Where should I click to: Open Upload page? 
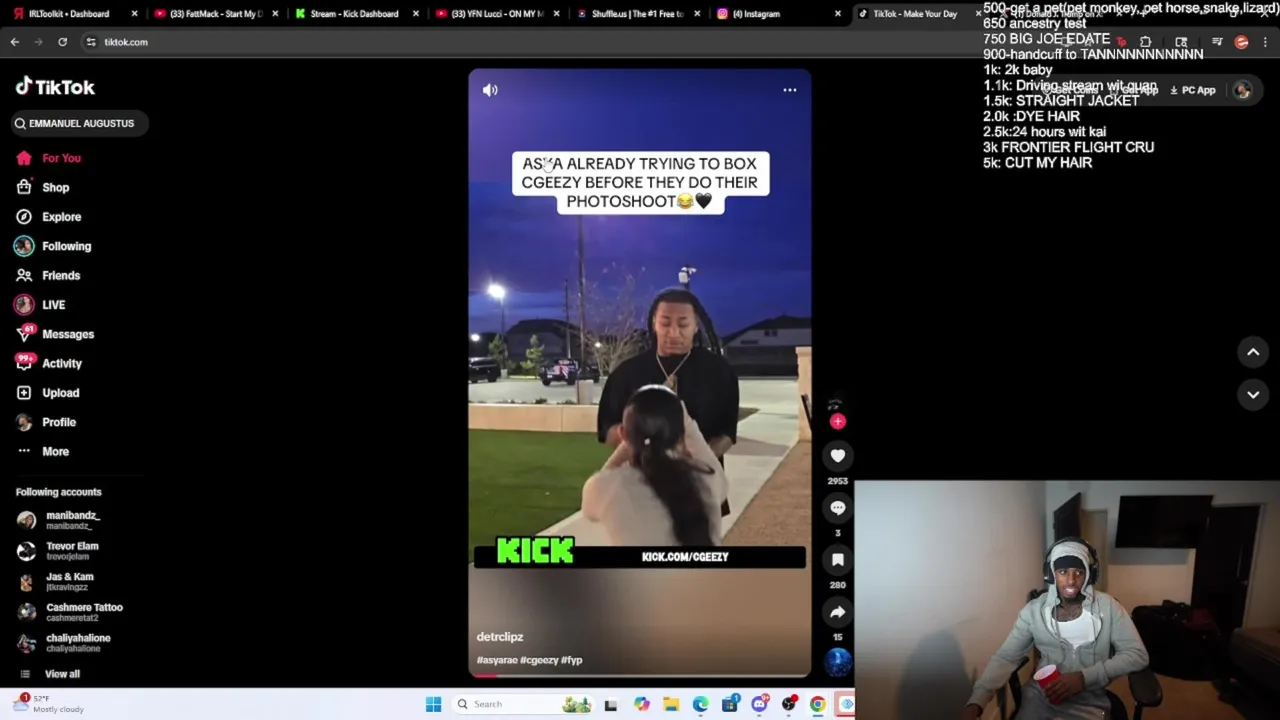click(47, 393)
